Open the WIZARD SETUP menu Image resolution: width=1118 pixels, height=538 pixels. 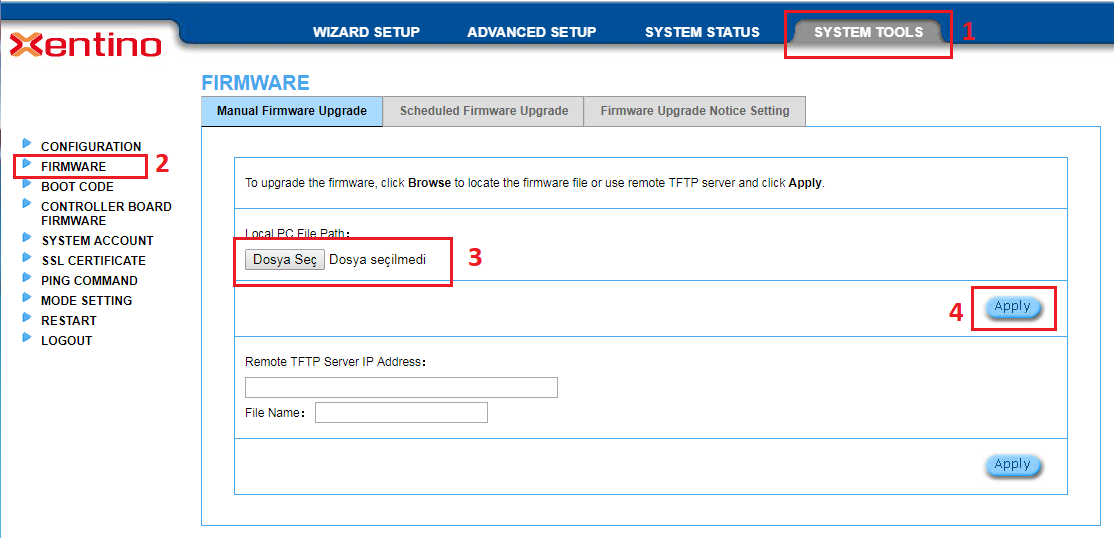(x=366, y=32)
